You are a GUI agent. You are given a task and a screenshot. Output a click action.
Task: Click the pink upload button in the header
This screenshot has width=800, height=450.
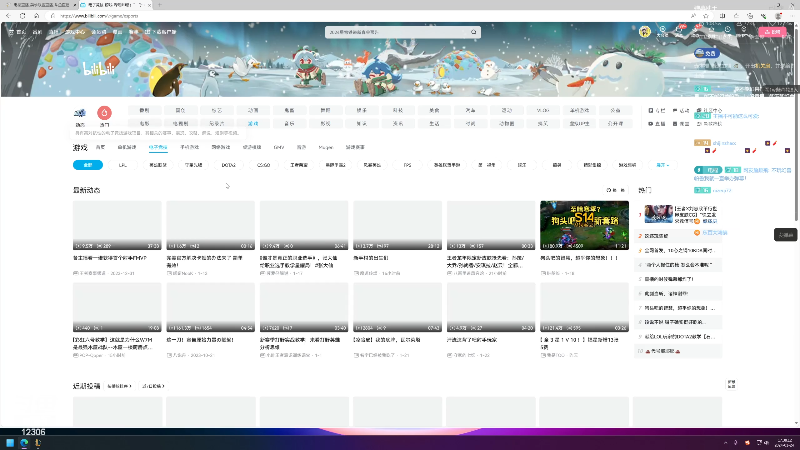[772, 32]
